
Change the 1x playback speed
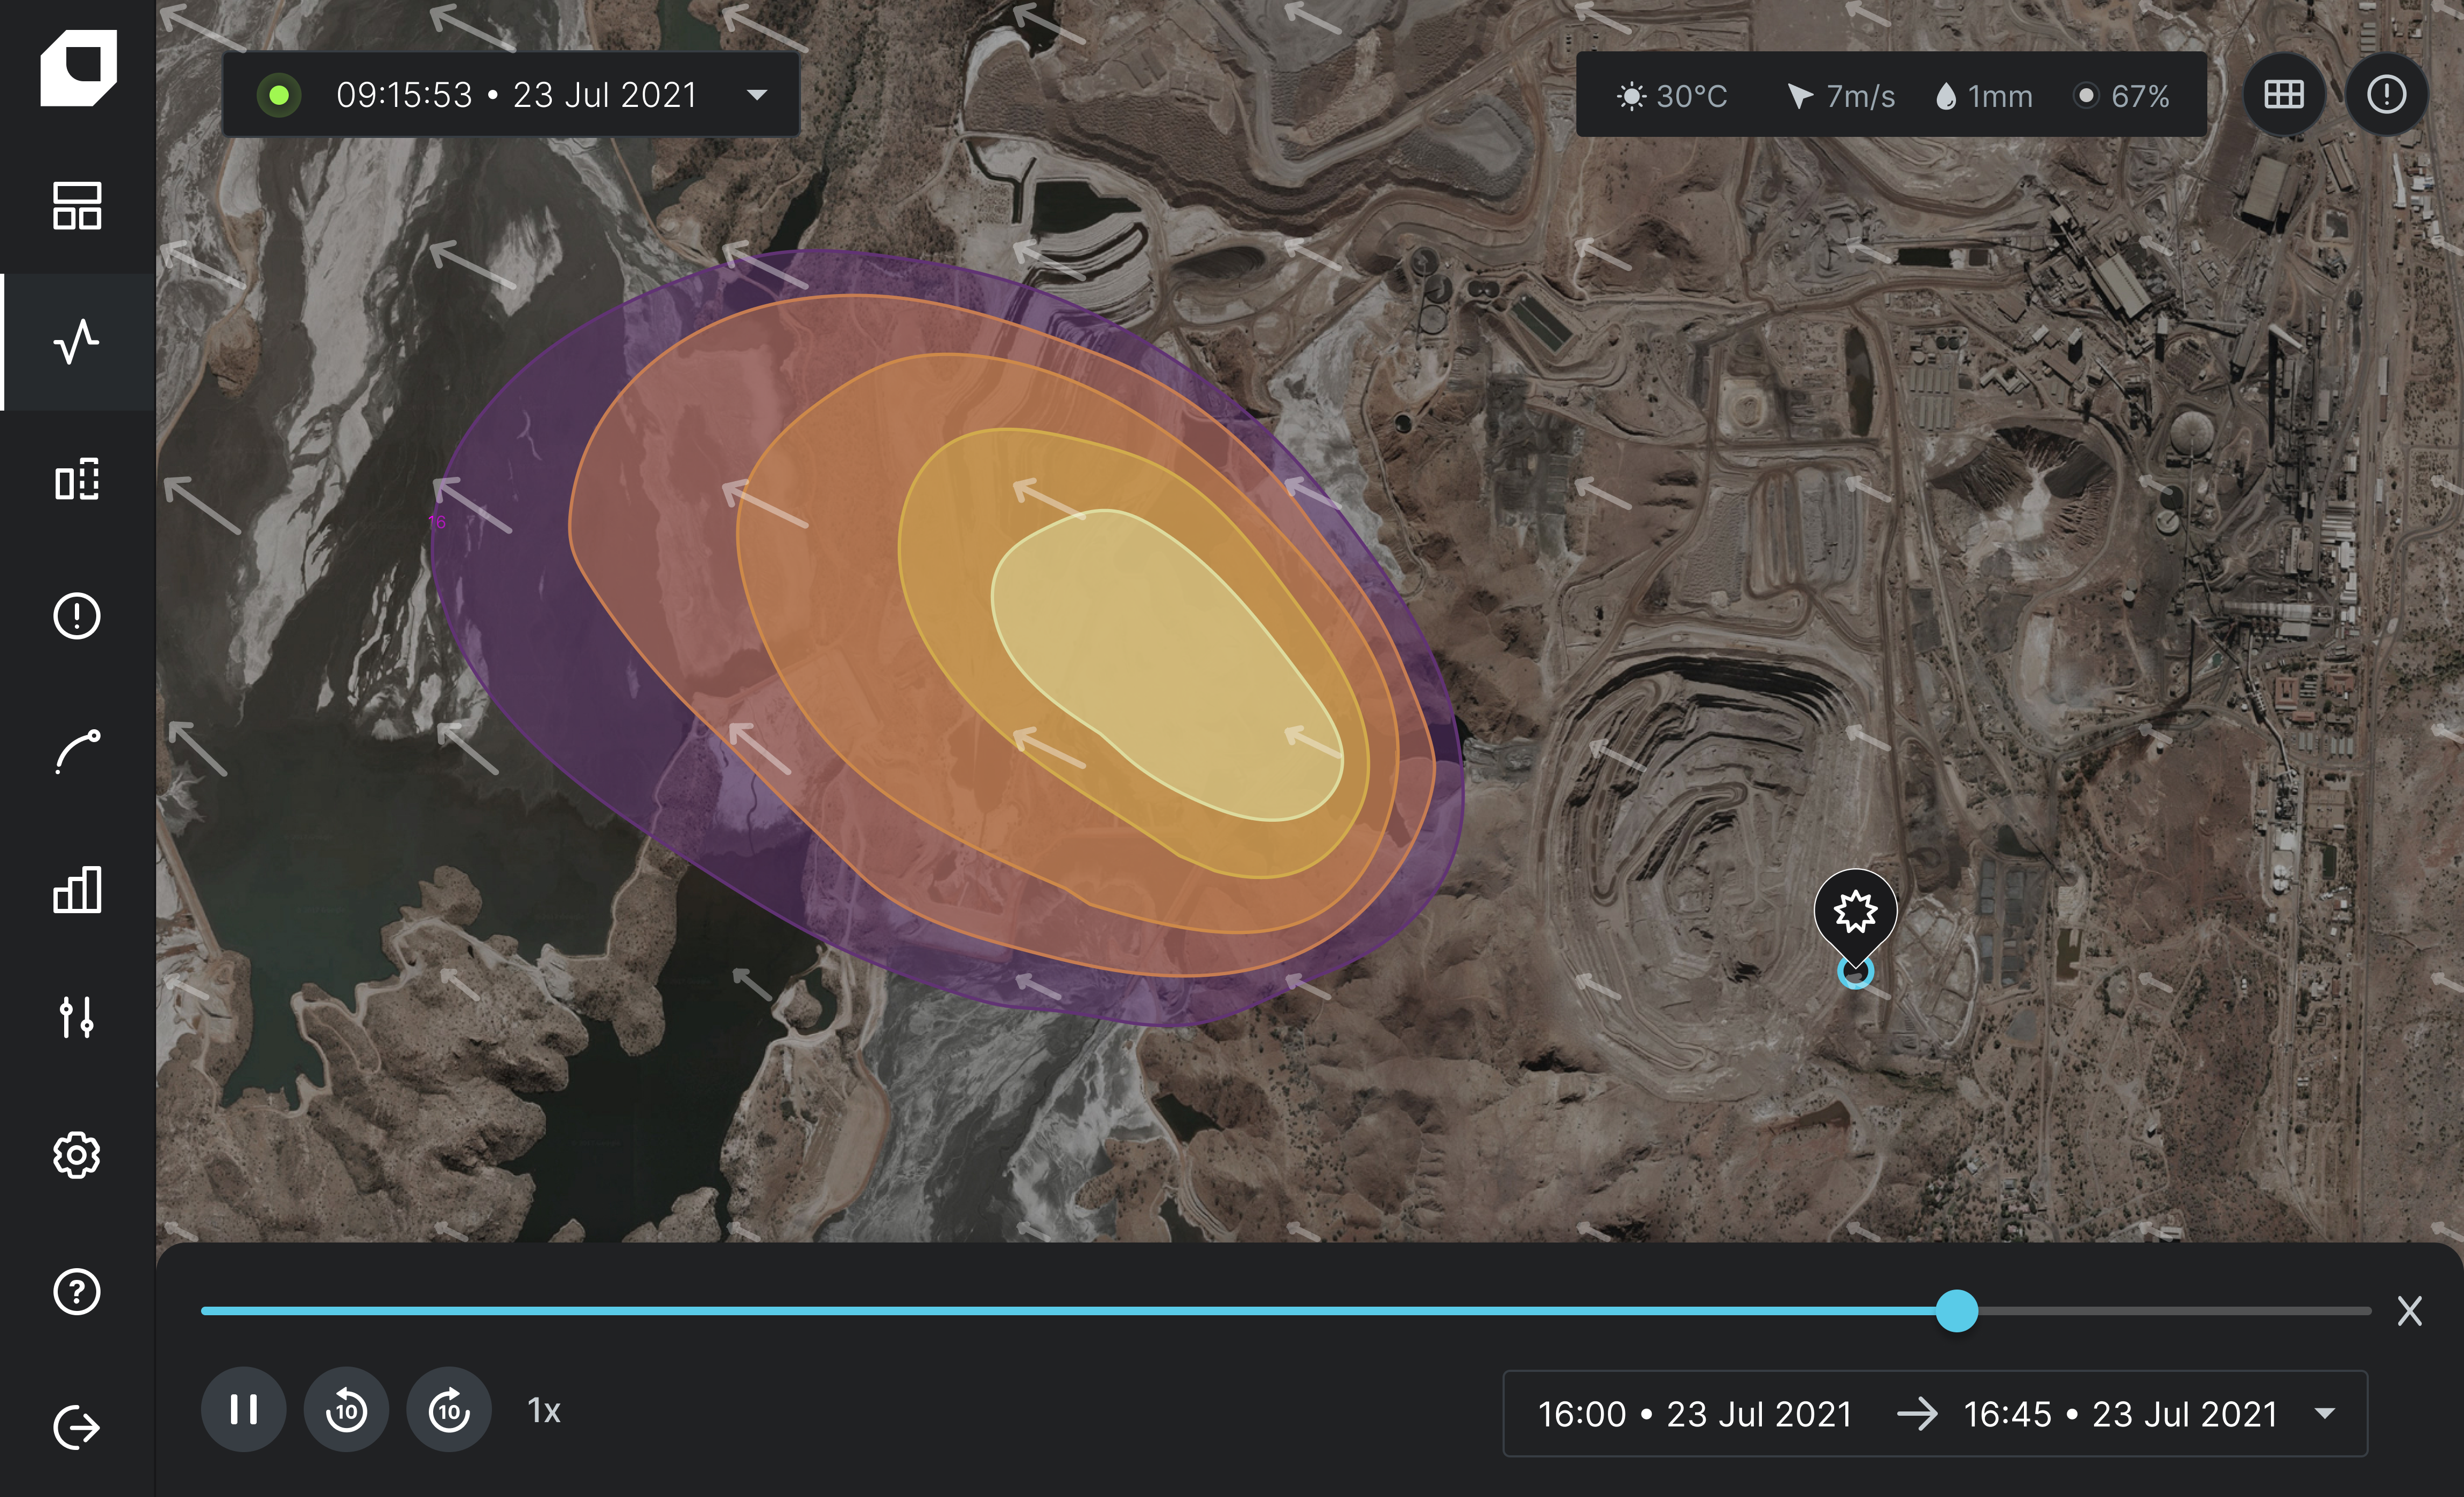tap(543, 1410)
